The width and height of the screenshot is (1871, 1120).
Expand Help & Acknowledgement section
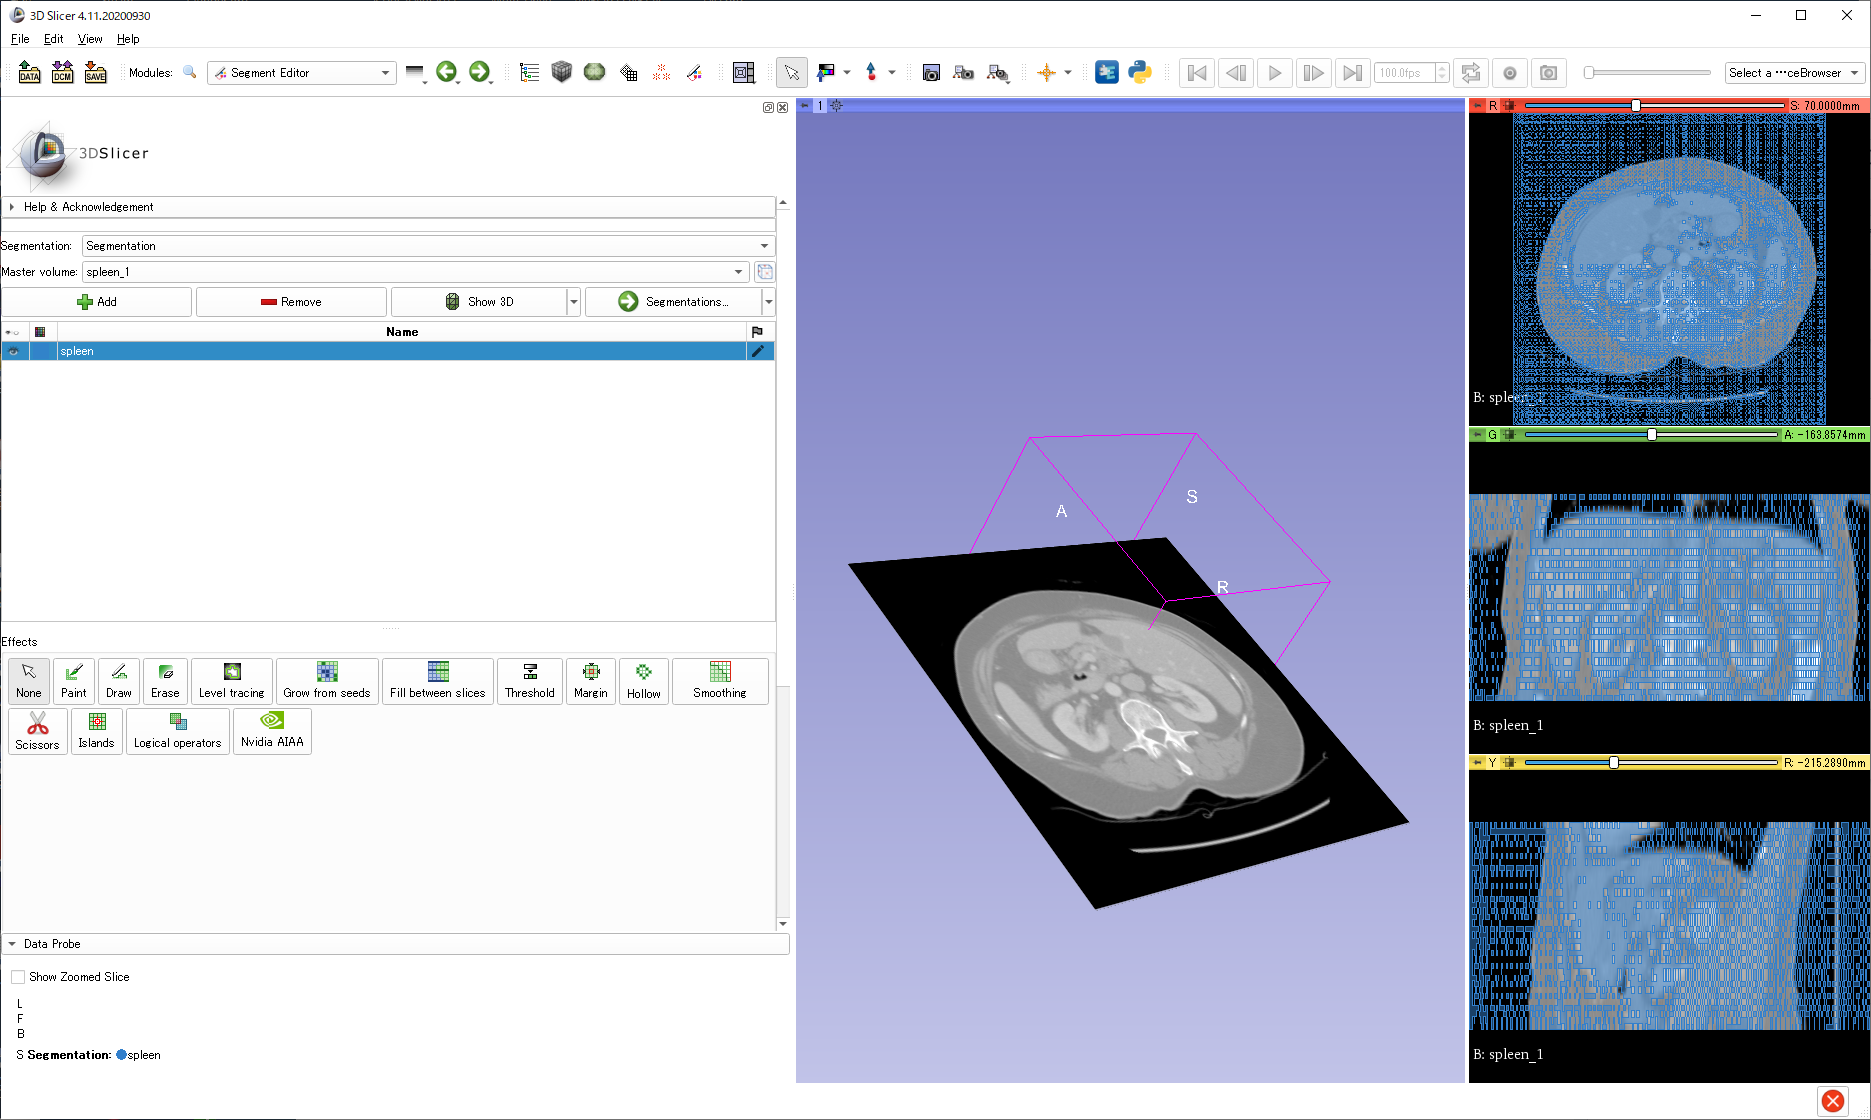tap(388, 207)
